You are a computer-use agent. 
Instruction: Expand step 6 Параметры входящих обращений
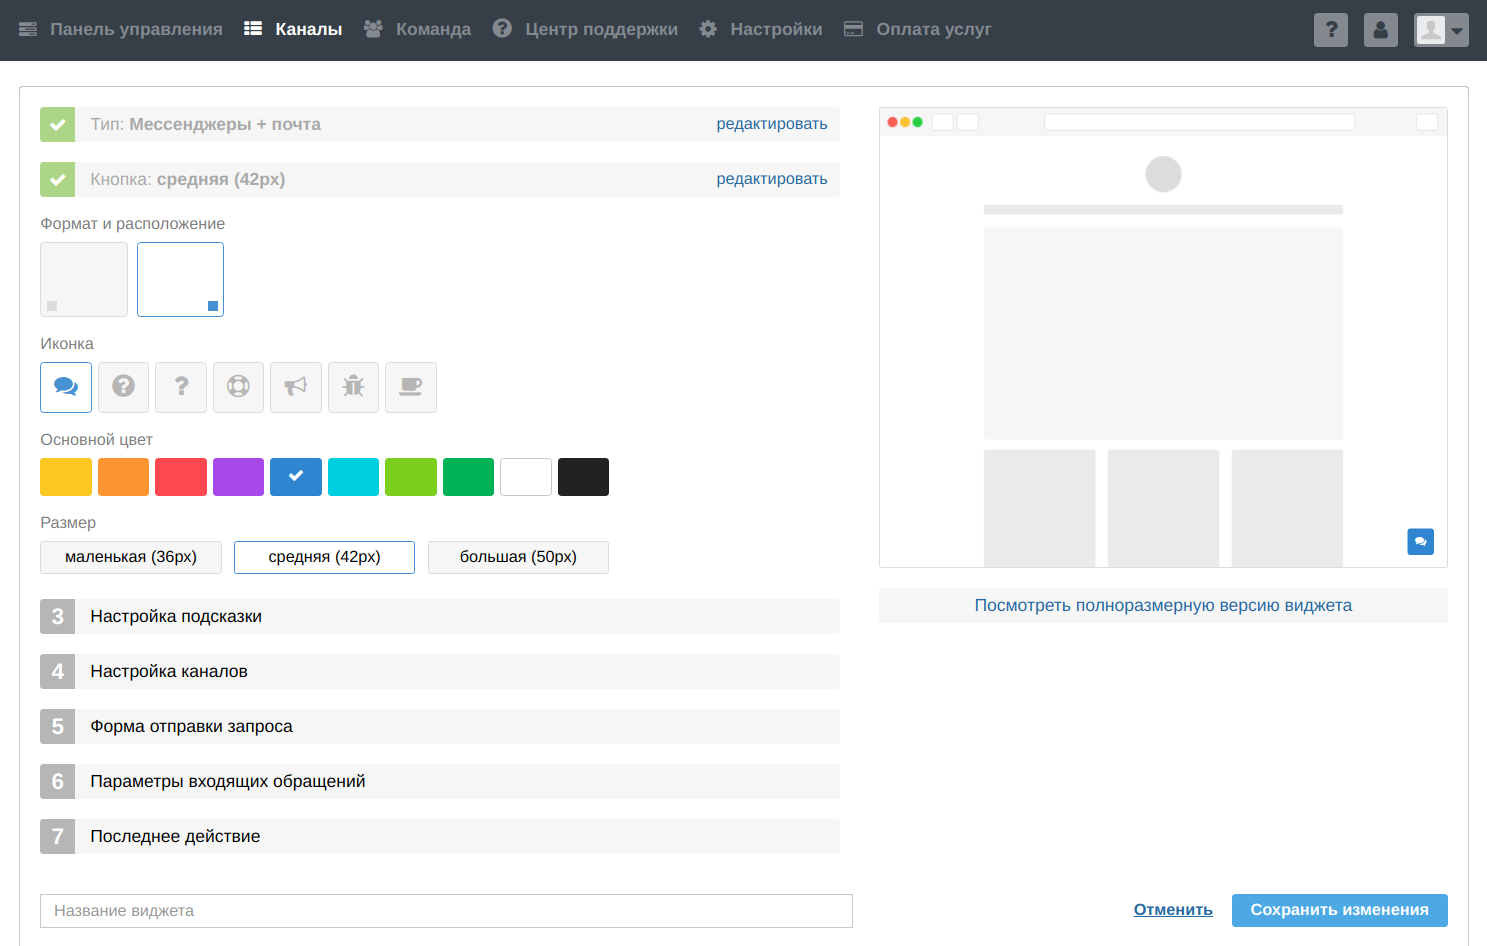[x=440, y=782]
